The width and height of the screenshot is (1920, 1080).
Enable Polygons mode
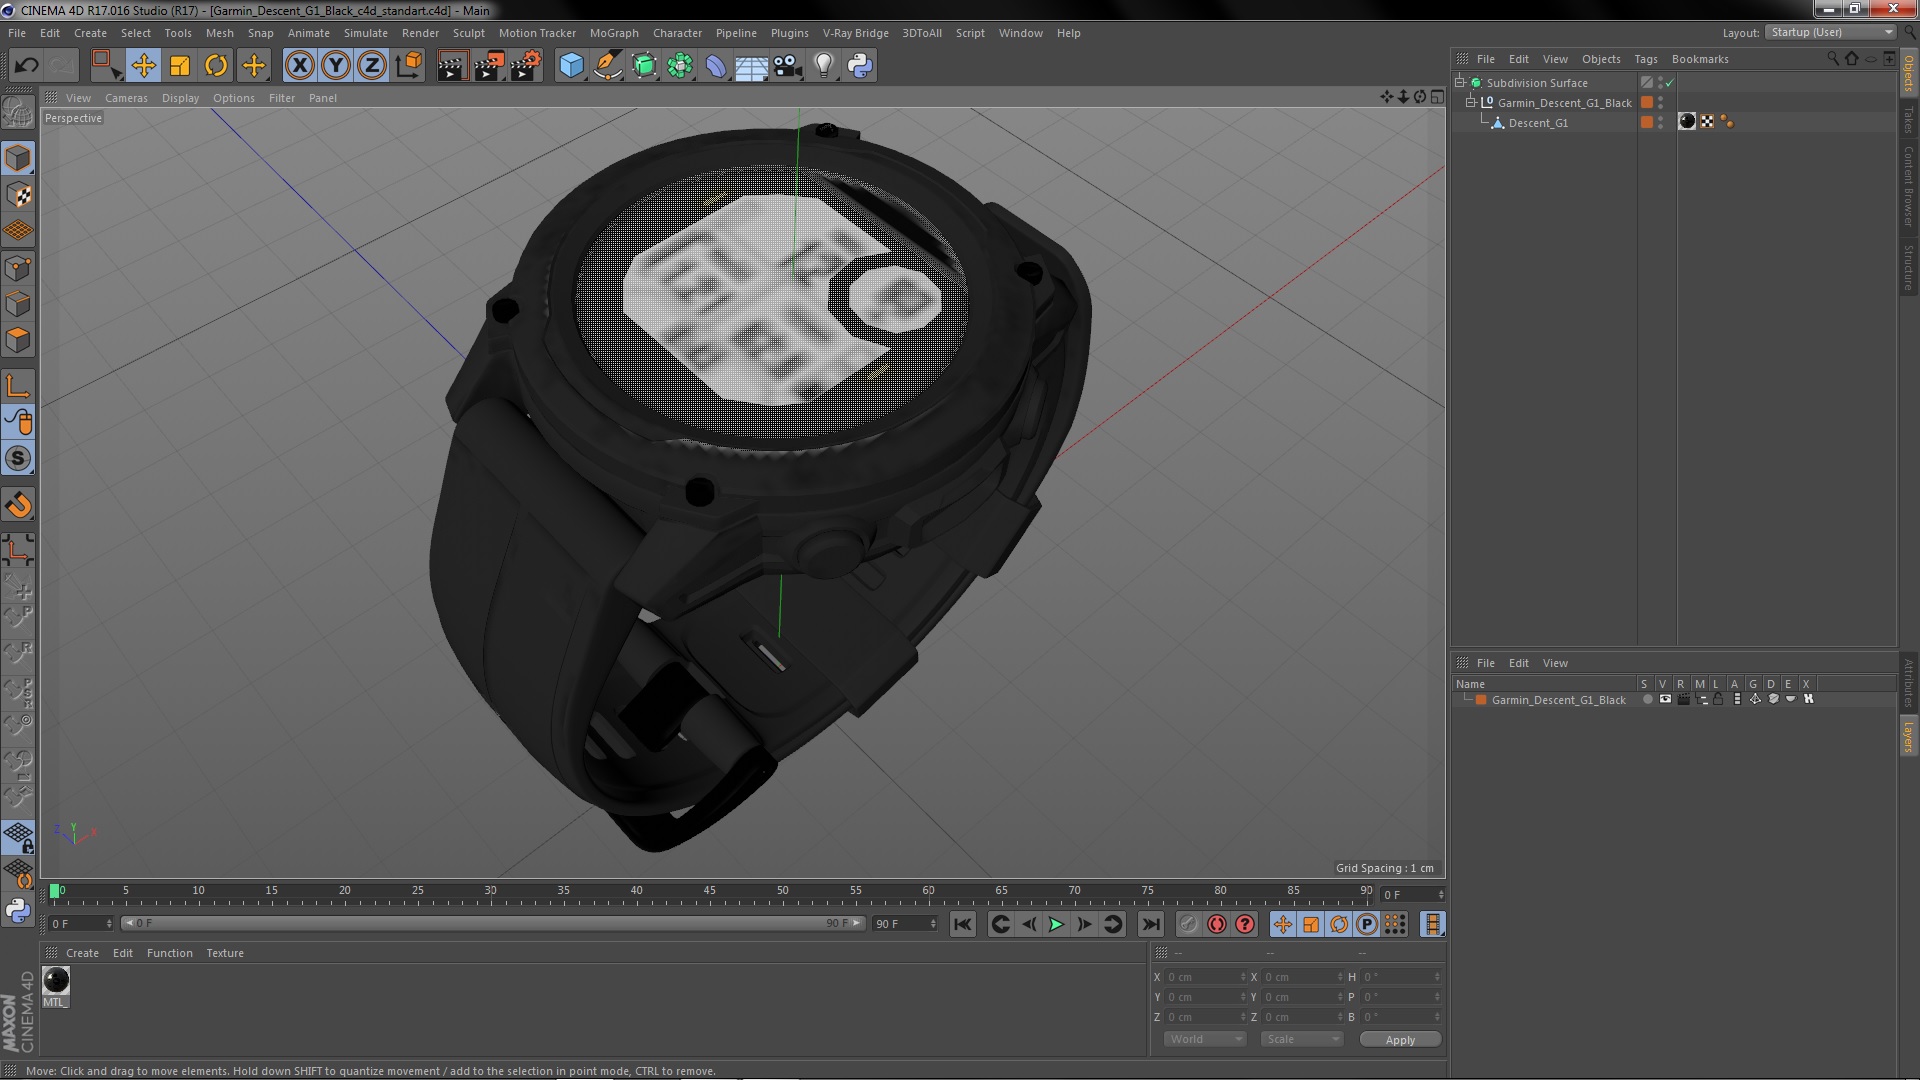(x=18, y=340)
